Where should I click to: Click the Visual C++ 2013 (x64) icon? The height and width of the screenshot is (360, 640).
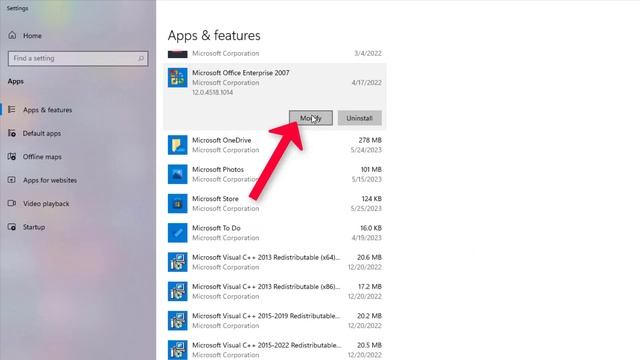pyautogui.click(x=178, y=262)
